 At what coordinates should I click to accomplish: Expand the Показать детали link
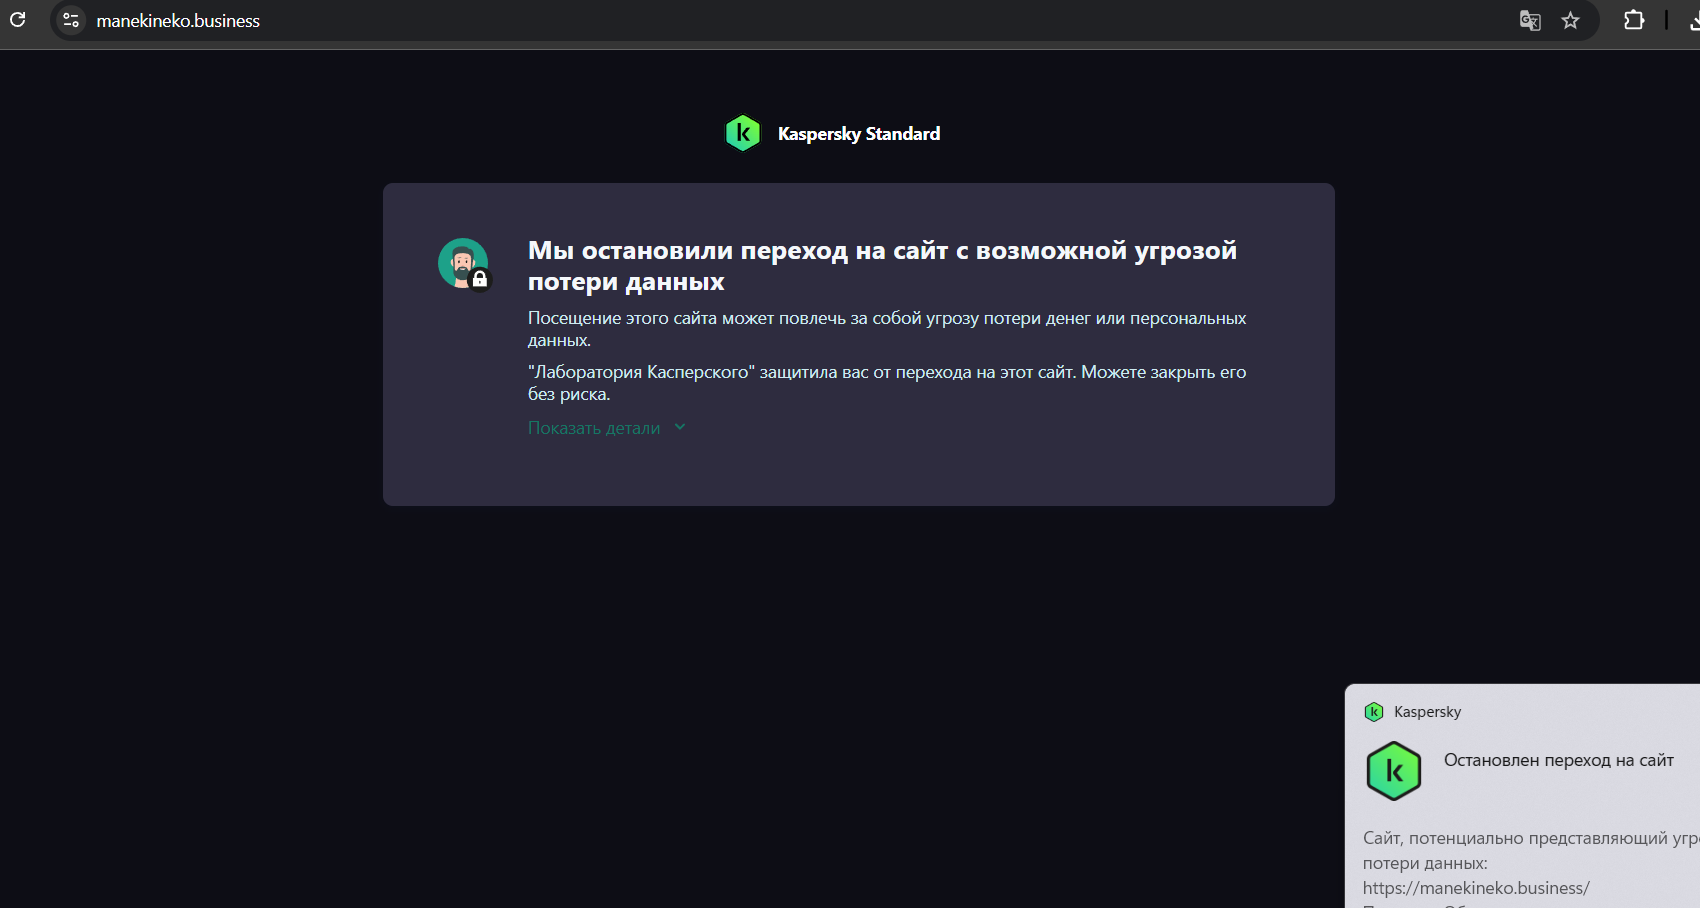pyautogui.click(x=594, y=428)
